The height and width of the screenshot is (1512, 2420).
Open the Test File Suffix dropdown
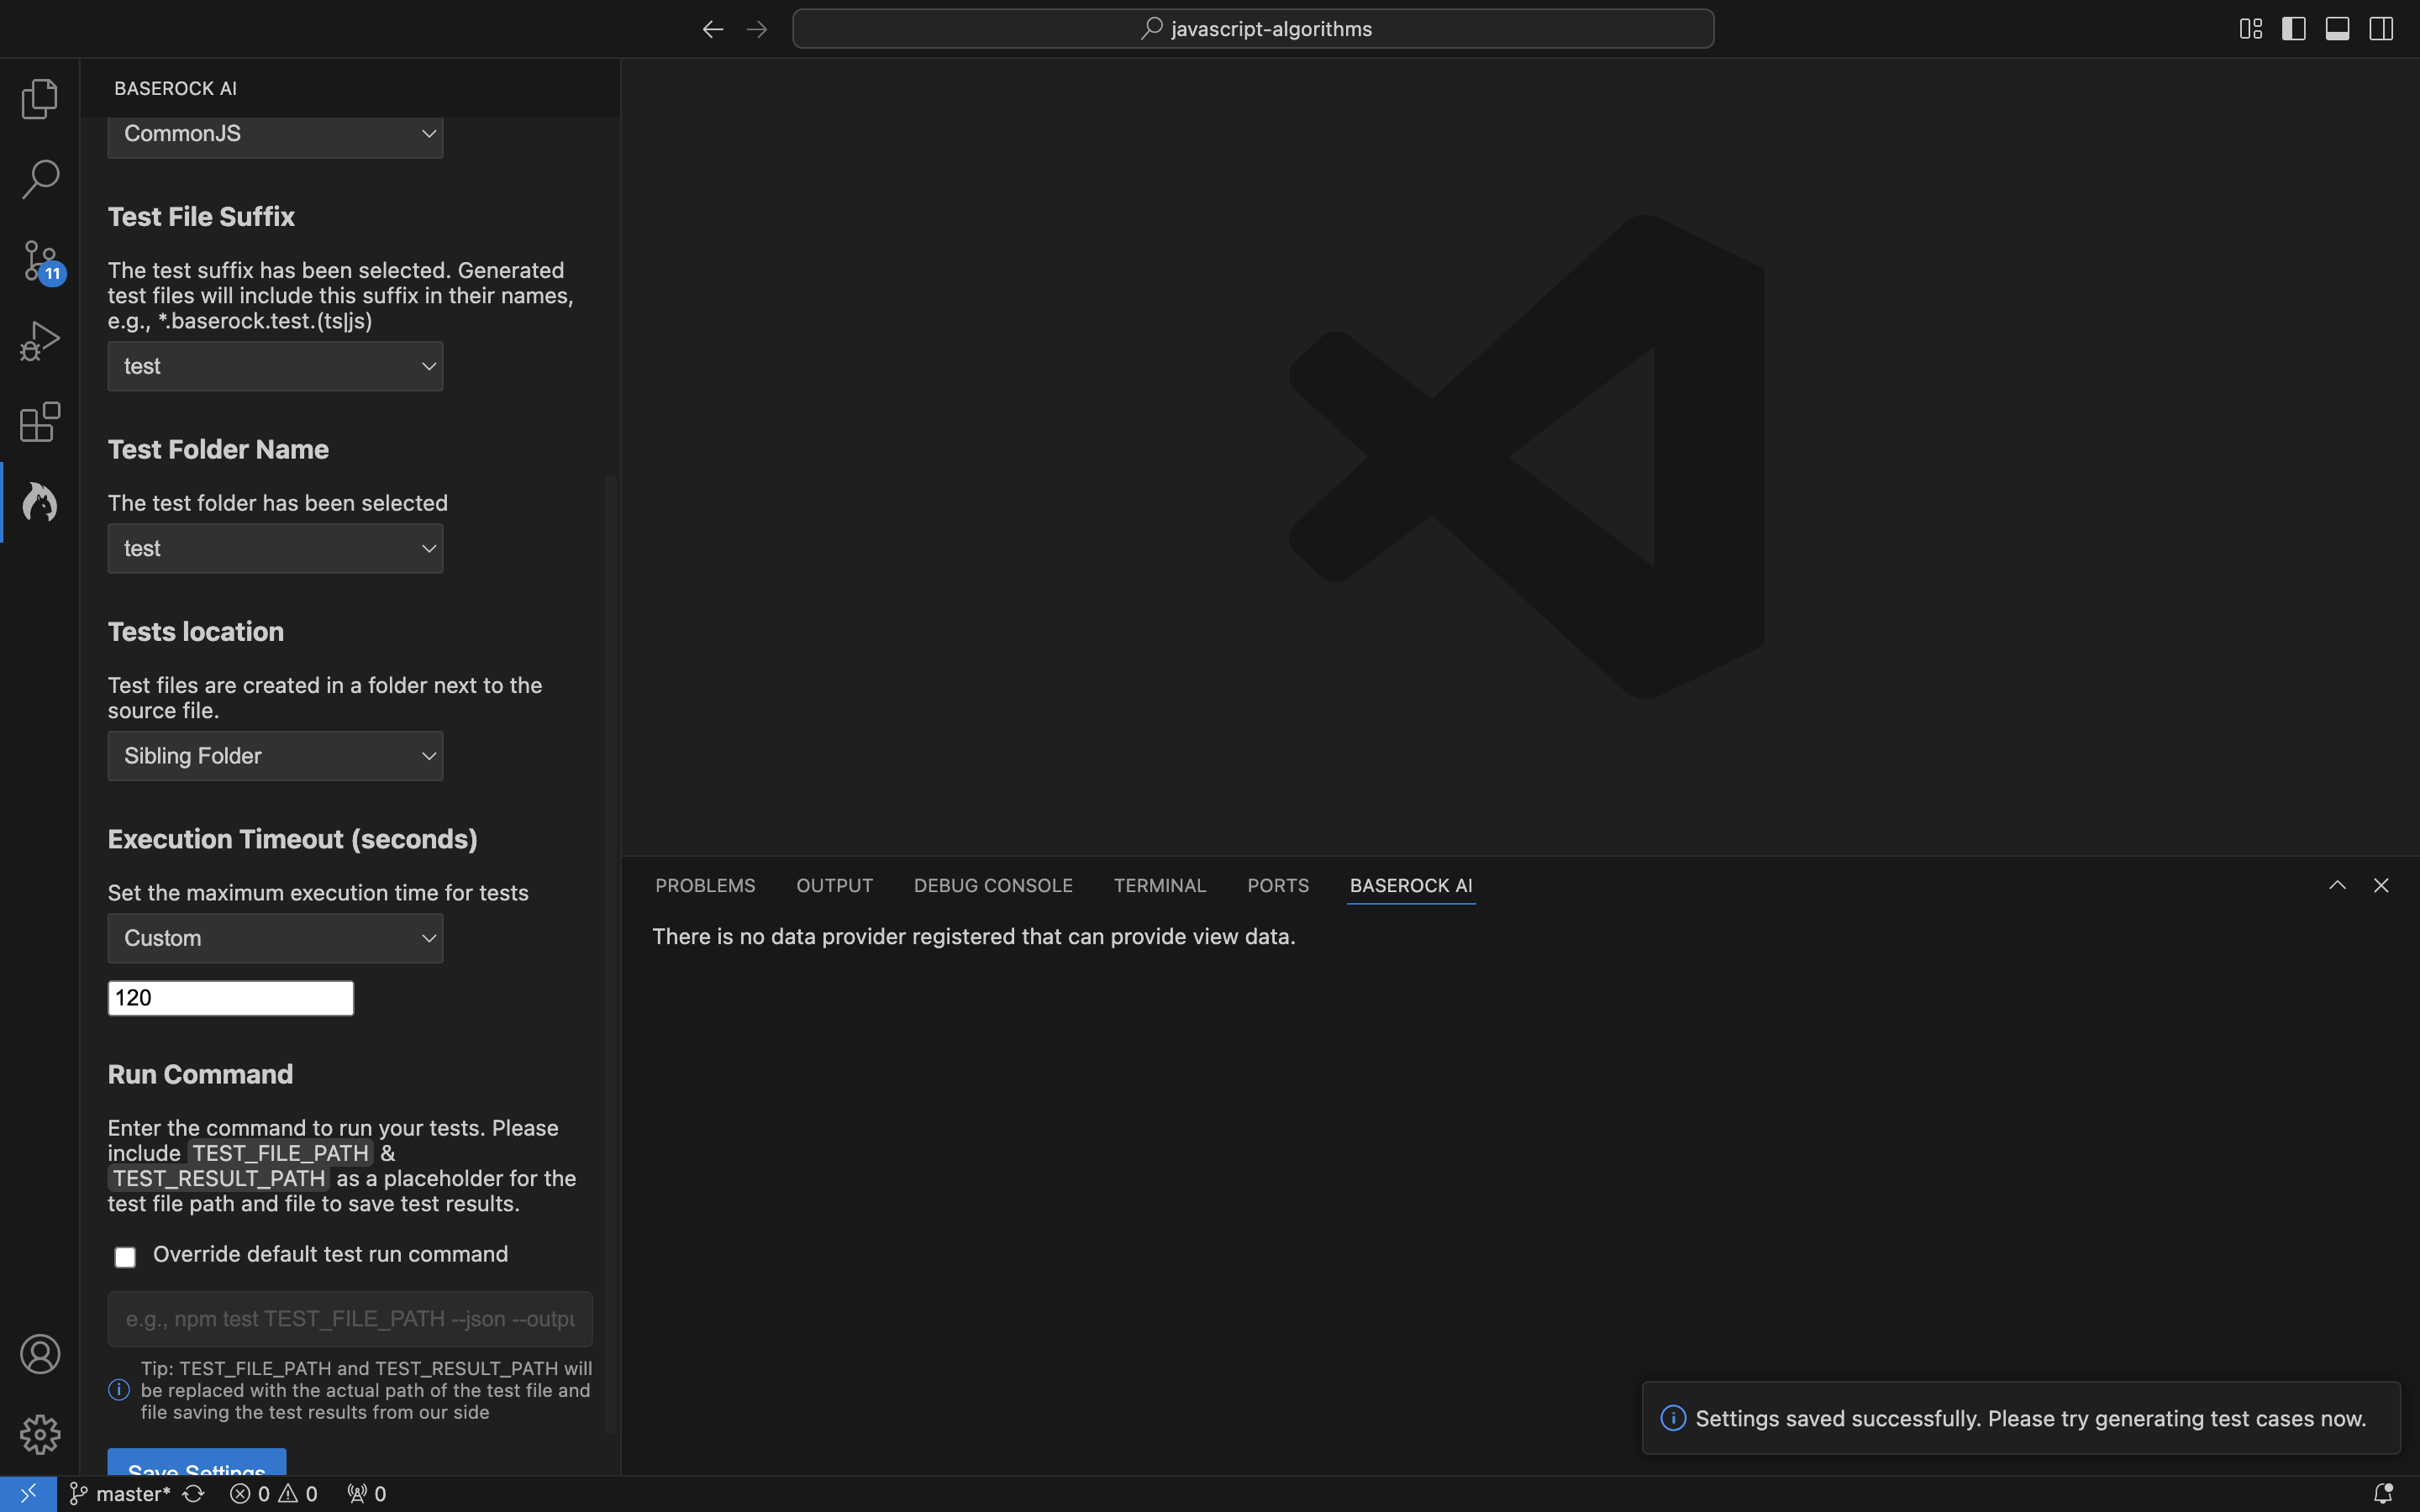pos(275,366)
